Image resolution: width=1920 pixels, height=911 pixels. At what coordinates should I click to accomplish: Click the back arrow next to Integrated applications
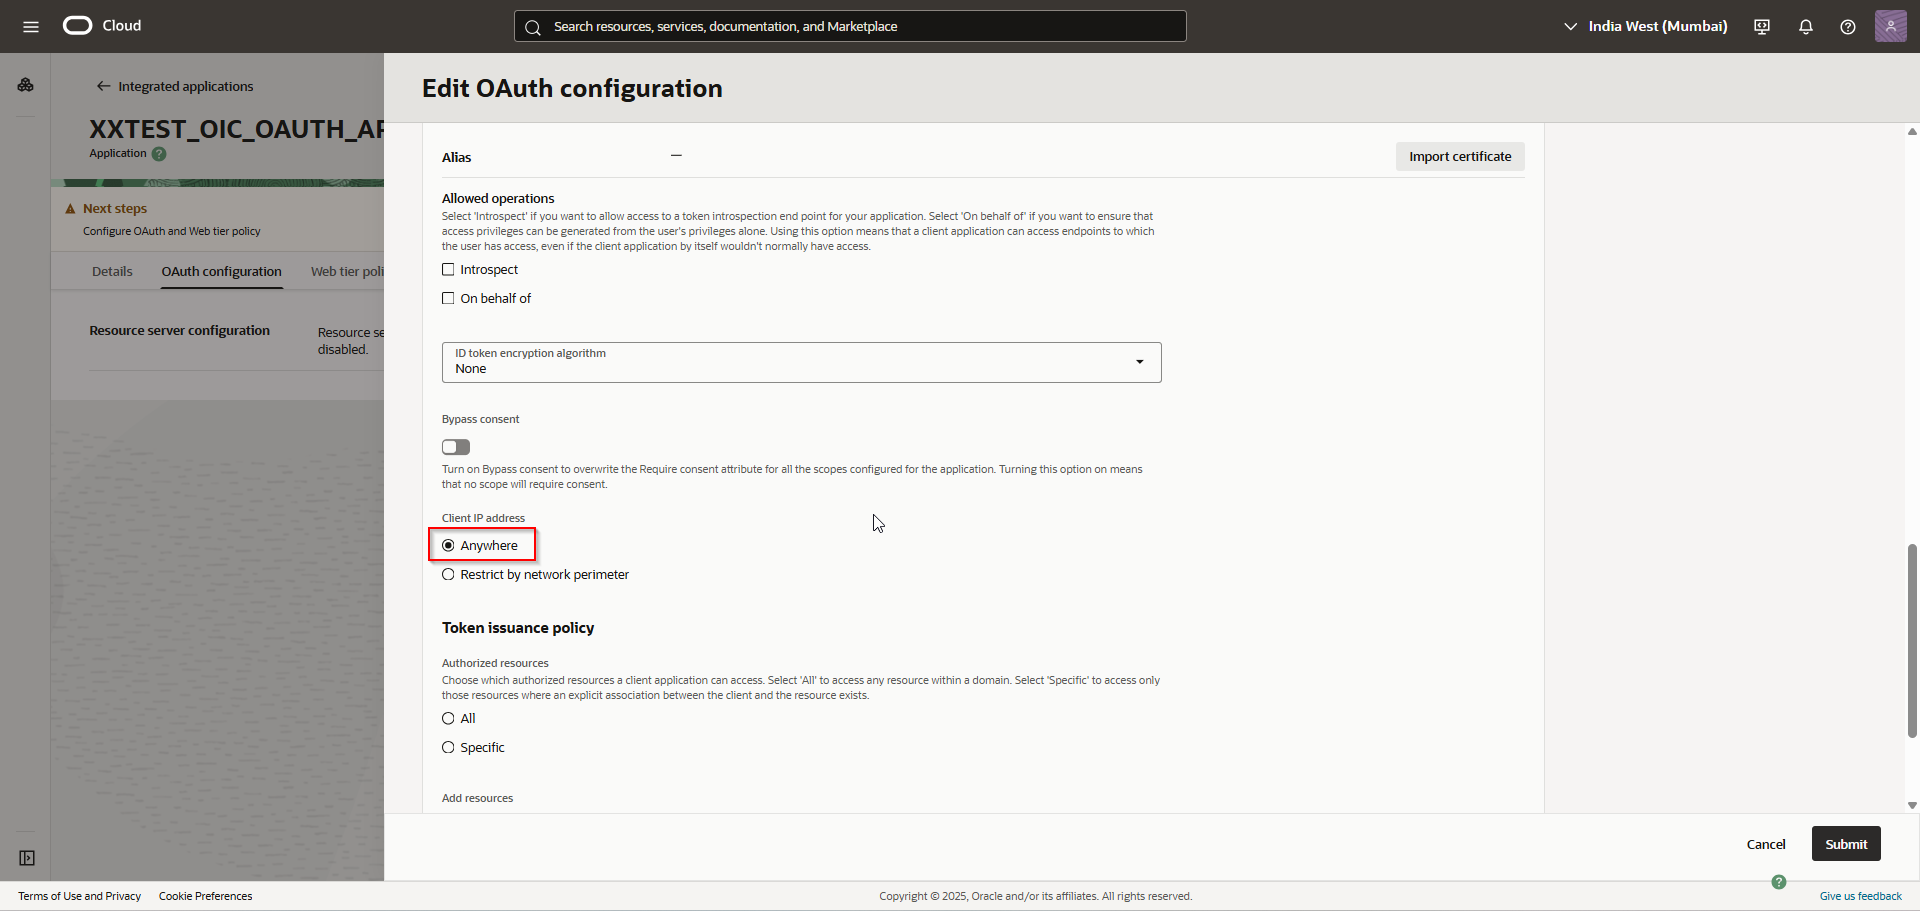[x=103, y=86]
